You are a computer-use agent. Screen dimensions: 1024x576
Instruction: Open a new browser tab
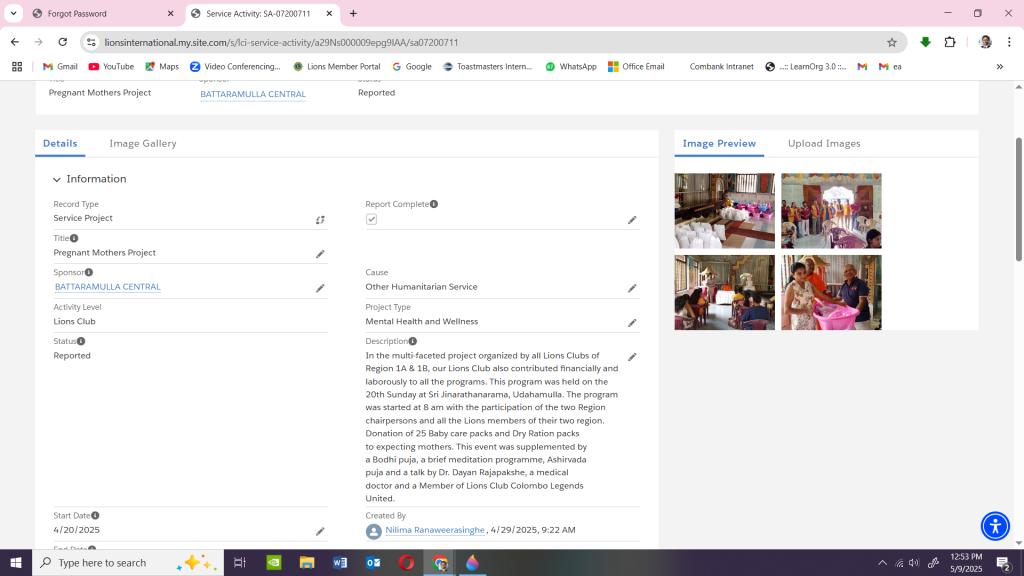[353, 14]
